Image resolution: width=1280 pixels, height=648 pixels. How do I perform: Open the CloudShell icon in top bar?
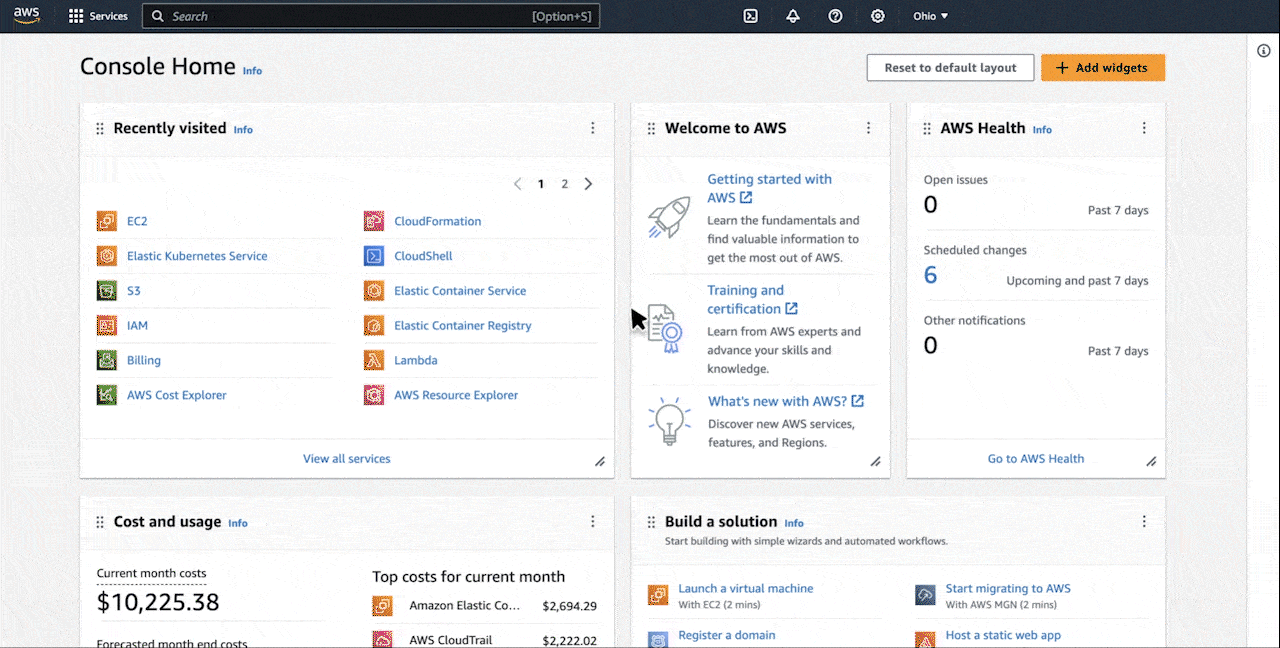pos(751,16)
